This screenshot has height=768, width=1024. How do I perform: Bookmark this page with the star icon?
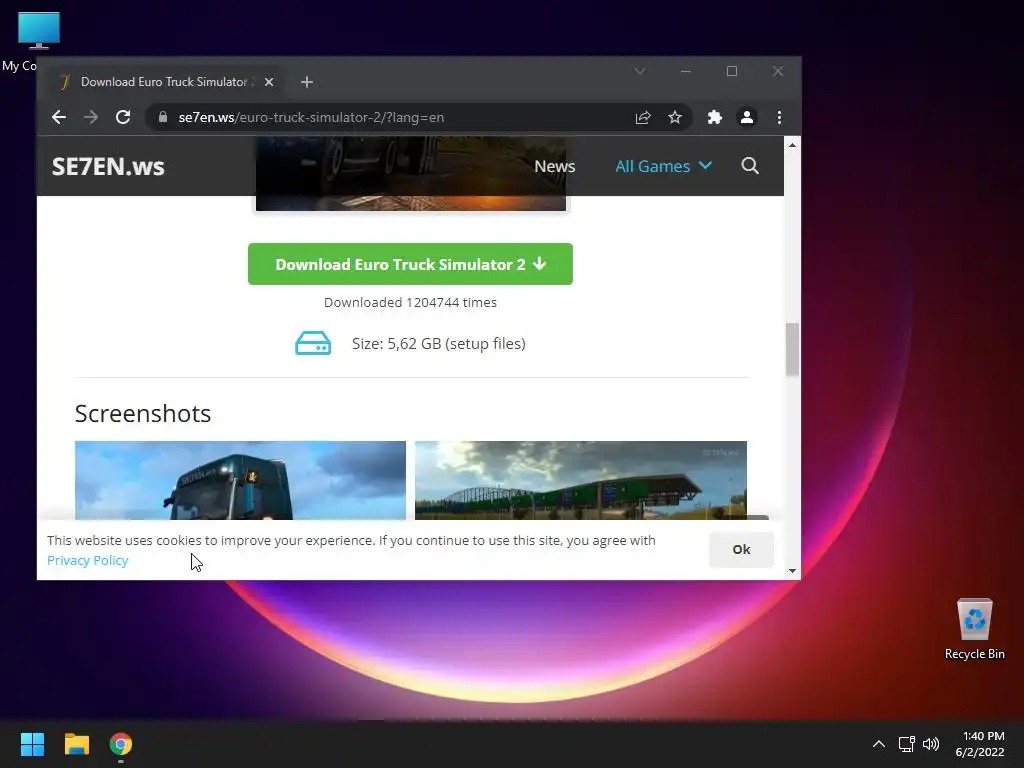pyautogui.click(x=675, y=118)
